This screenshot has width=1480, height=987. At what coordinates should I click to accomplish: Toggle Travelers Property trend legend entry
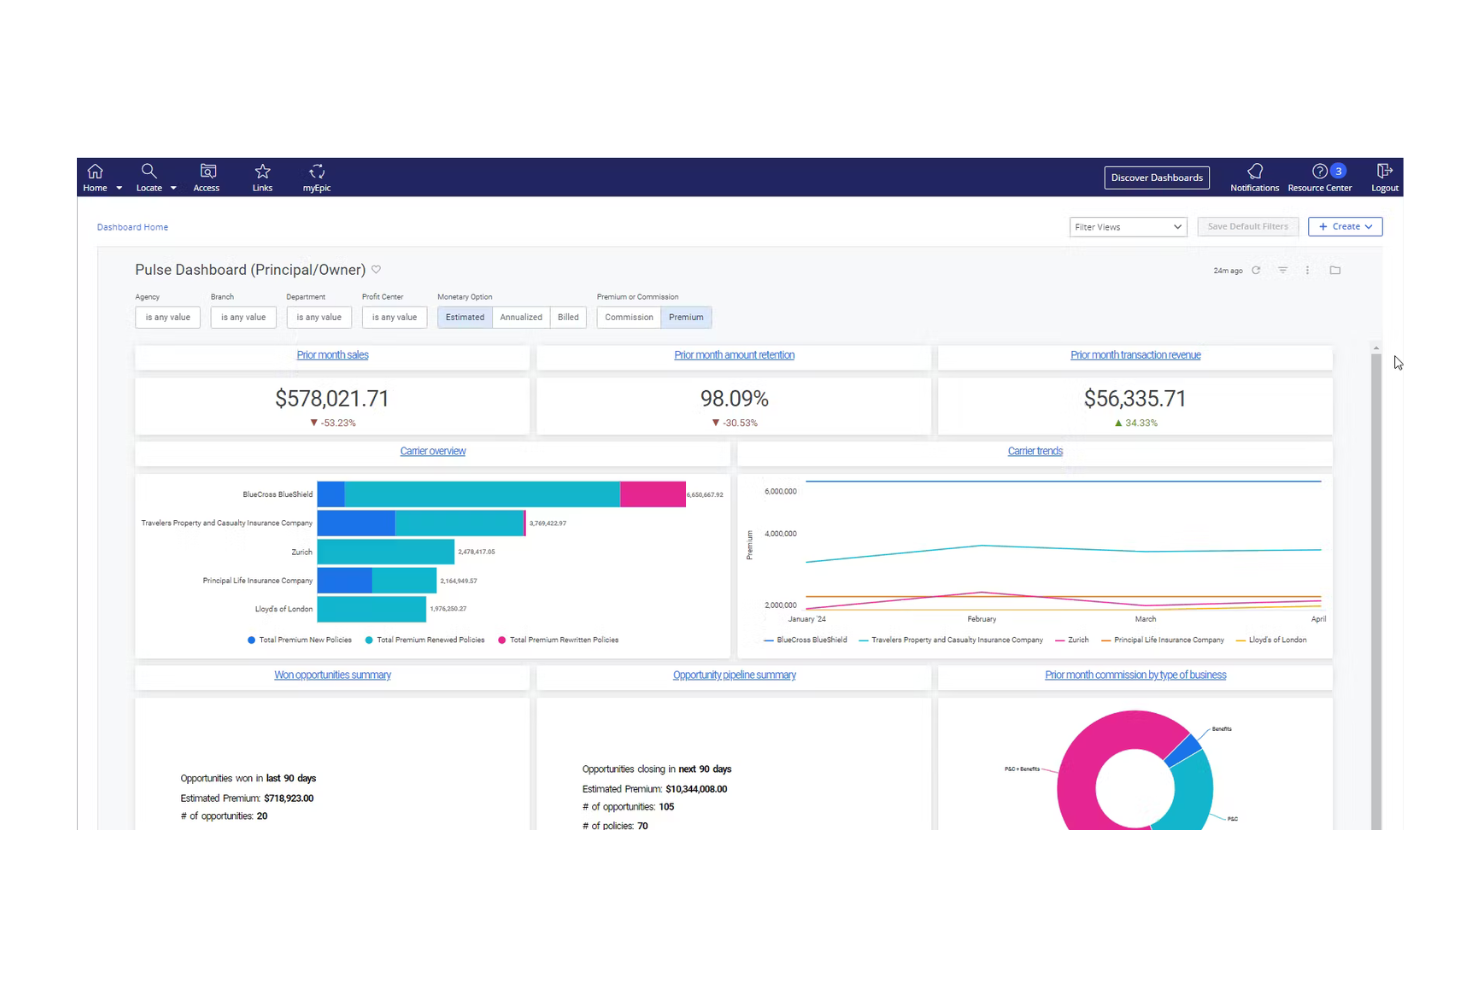tap(950, 640)
